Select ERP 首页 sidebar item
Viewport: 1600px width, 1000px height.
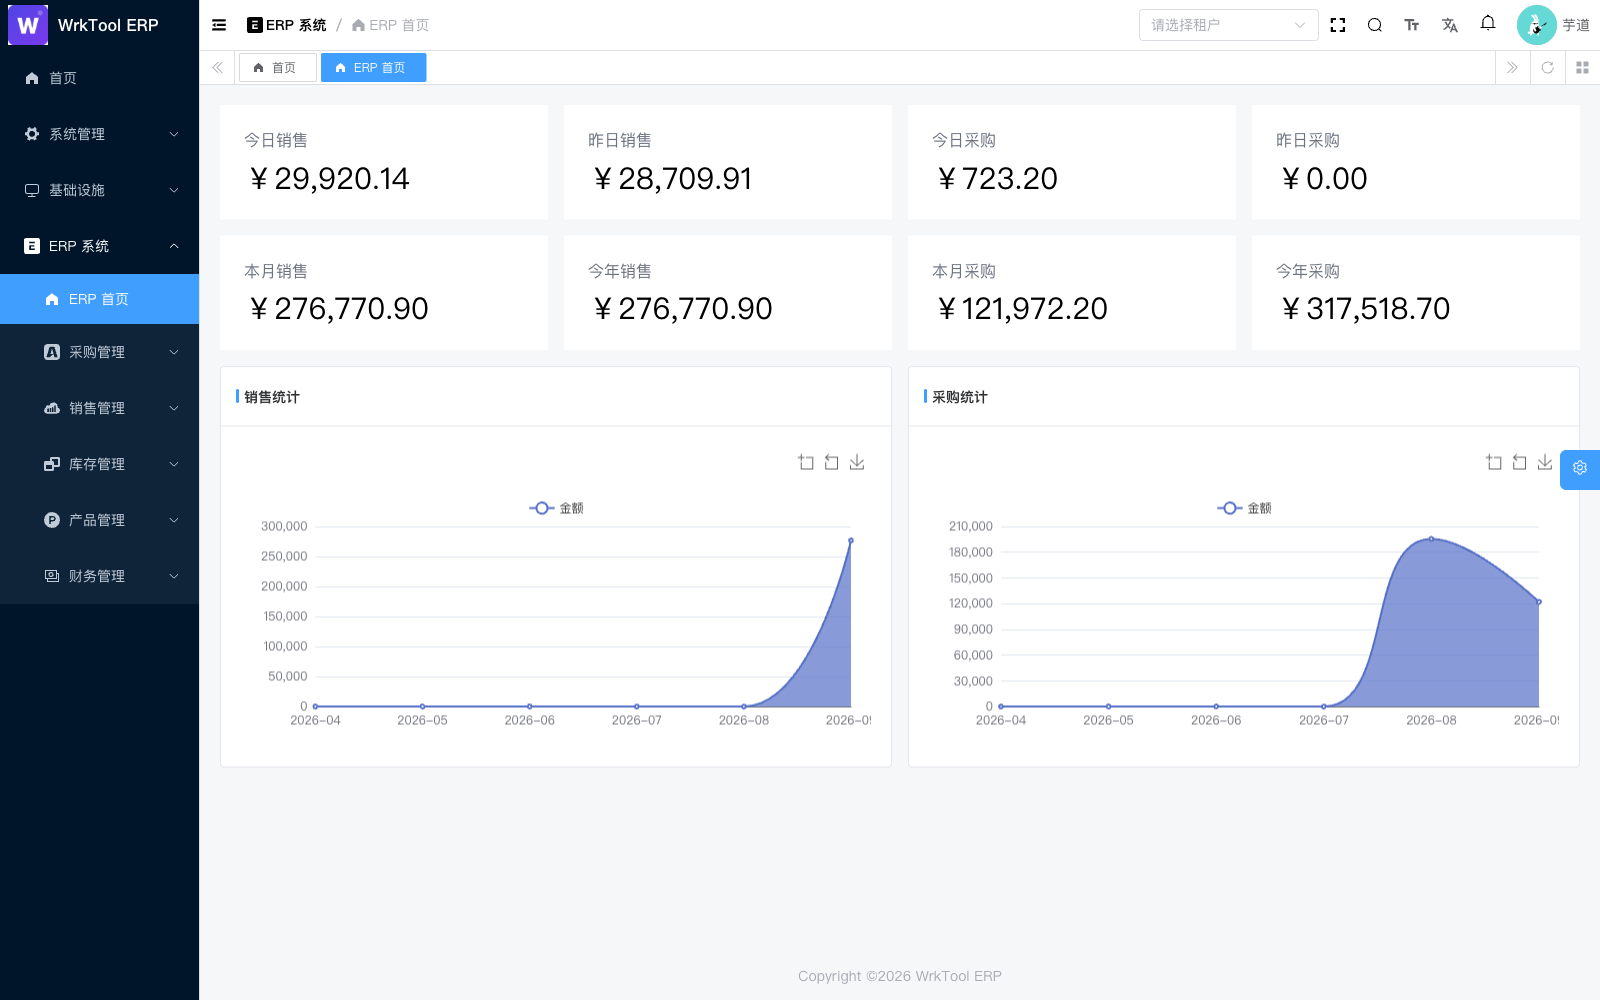100,299
